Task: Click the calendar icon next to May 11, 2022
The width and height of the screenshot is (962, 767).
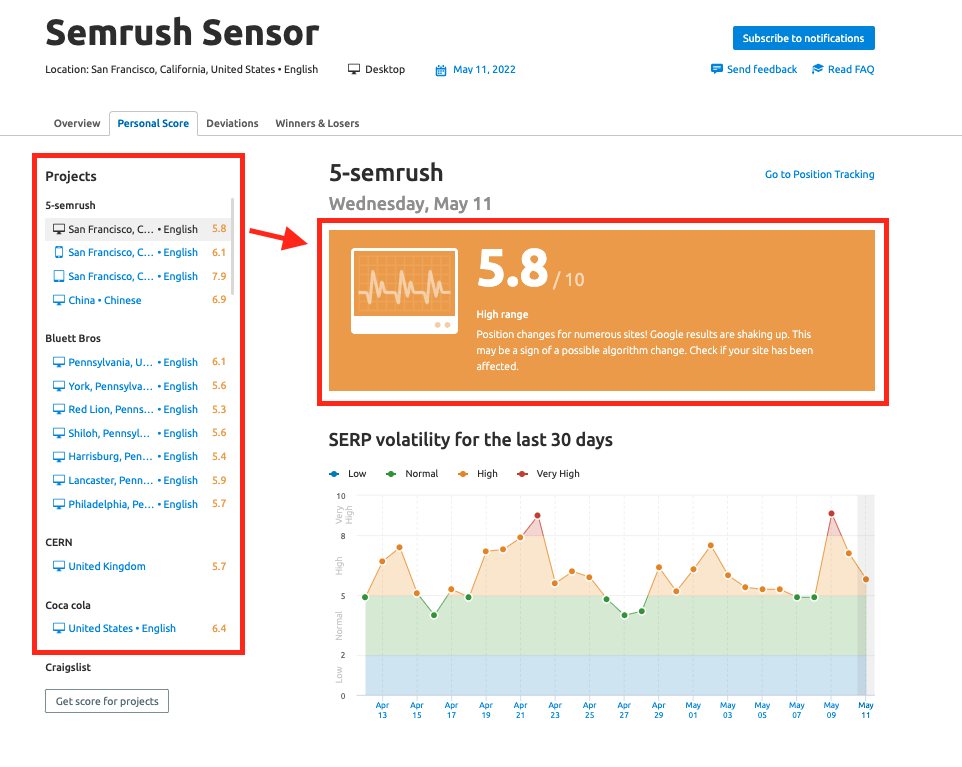Action: click(x=441, y=70)
